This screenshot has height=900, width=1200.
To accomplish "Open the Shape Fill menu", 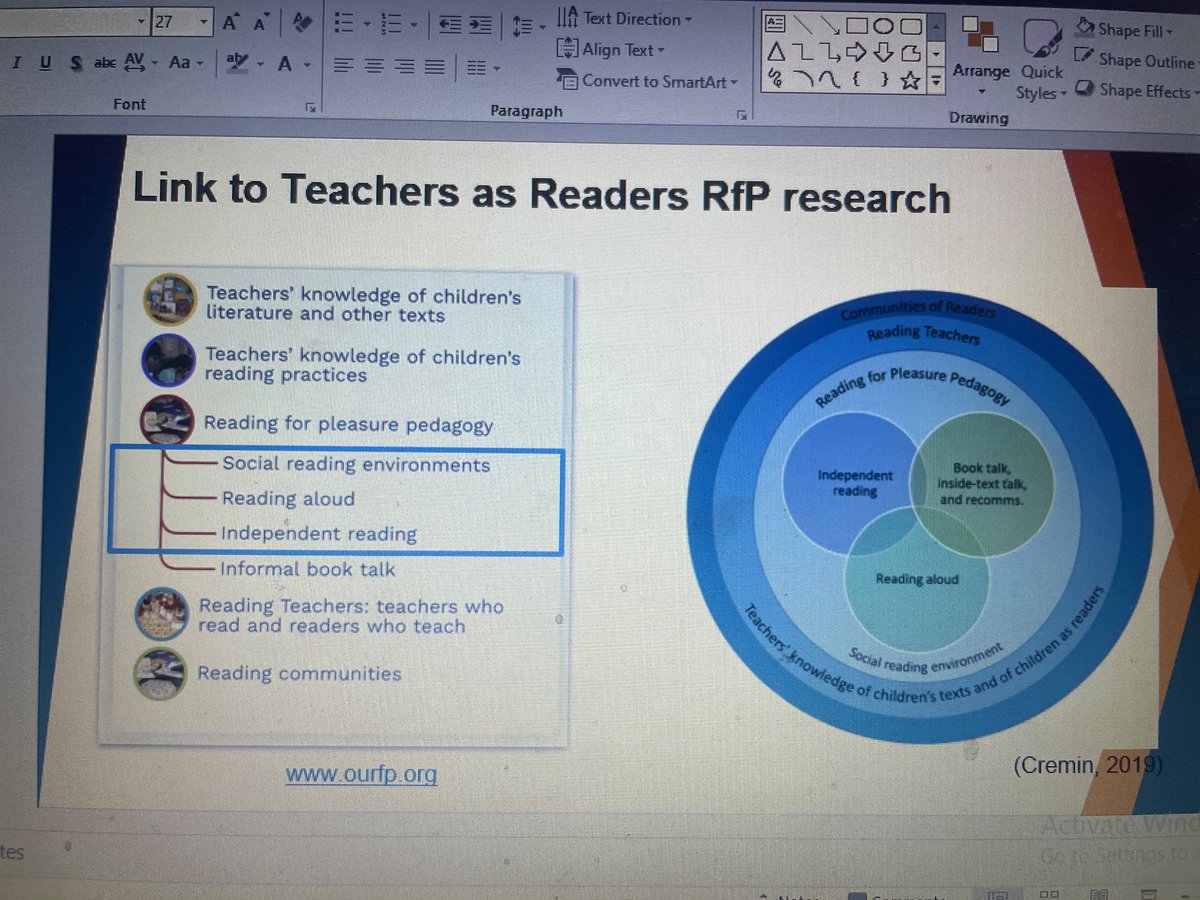I will click(x=1125, y=29).
